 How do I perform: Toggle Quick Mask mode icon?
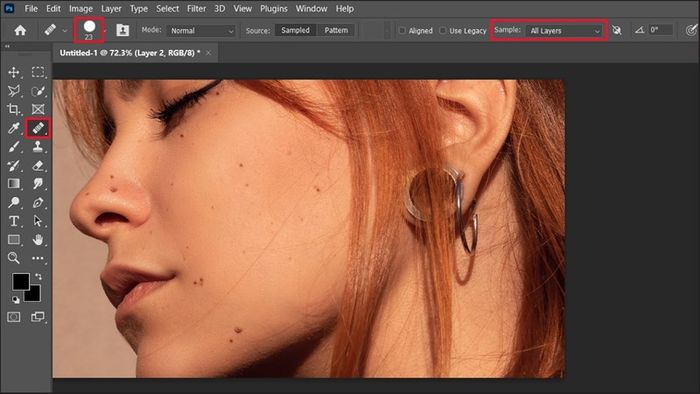(x=14, y=317)
